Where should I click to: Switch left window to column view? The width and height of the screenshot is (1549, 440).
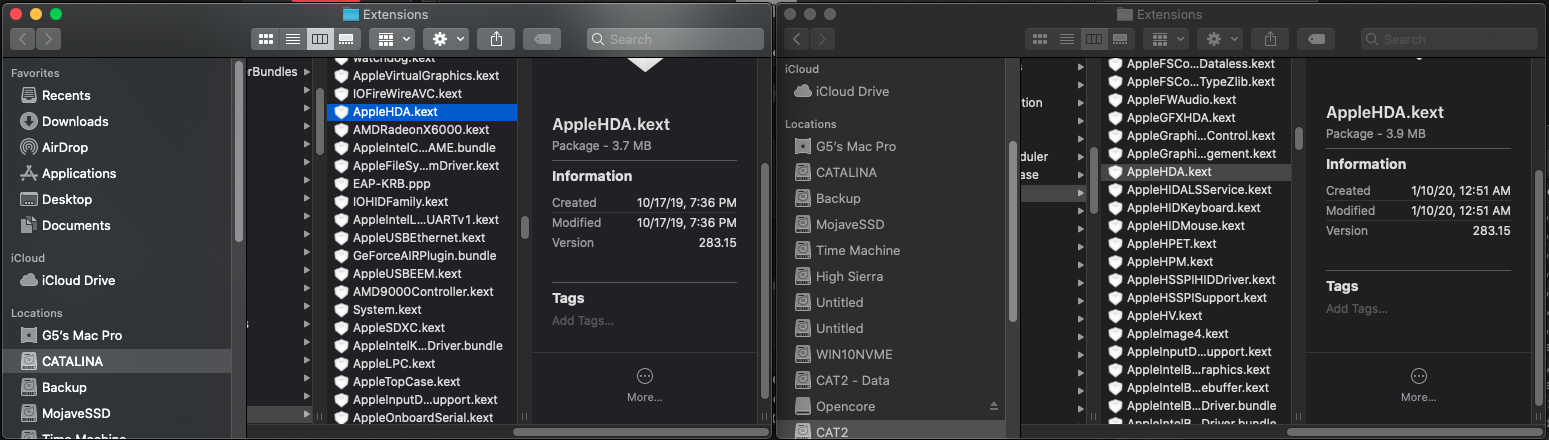coord(320,39)
